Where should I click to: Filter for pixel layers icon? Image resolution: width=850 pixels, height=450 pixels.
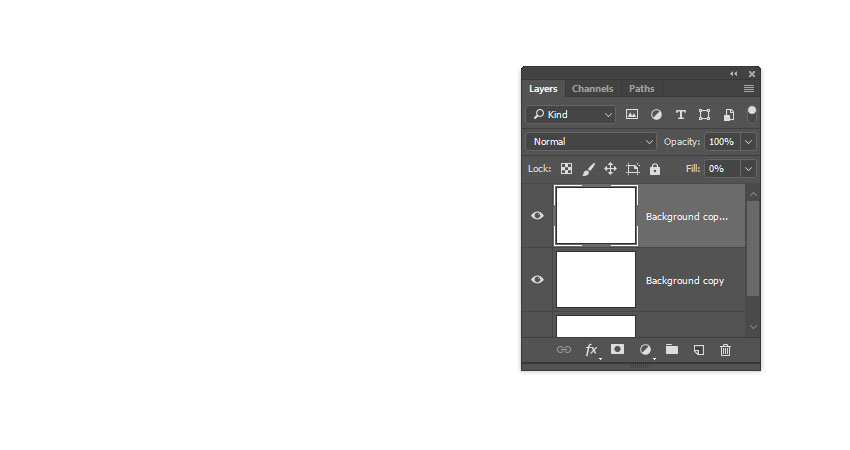coord(632,114)
